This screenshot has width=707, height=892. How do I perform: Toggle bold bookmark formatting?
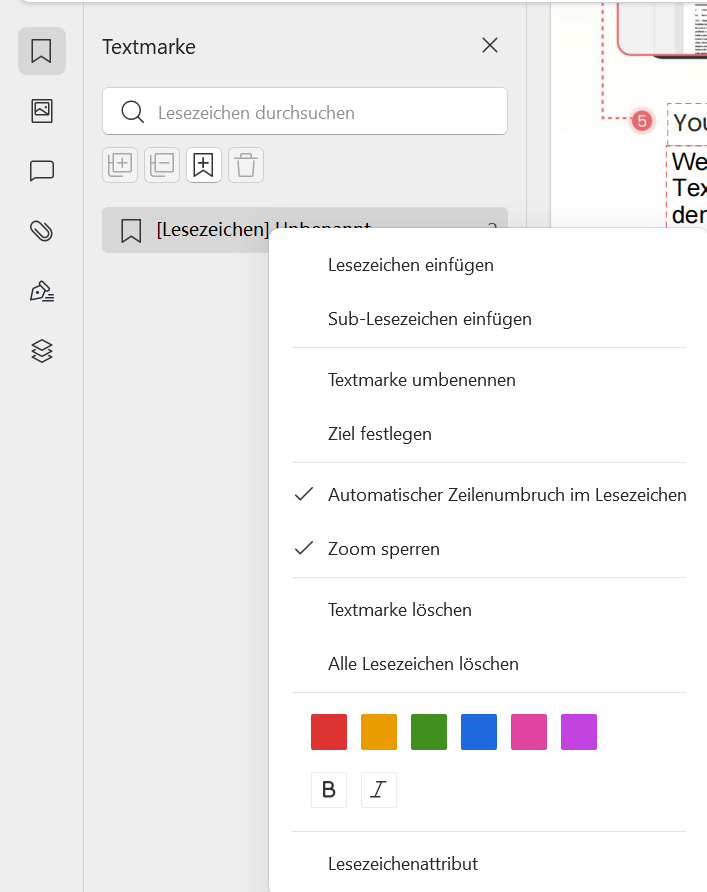(x=328, y=789)
